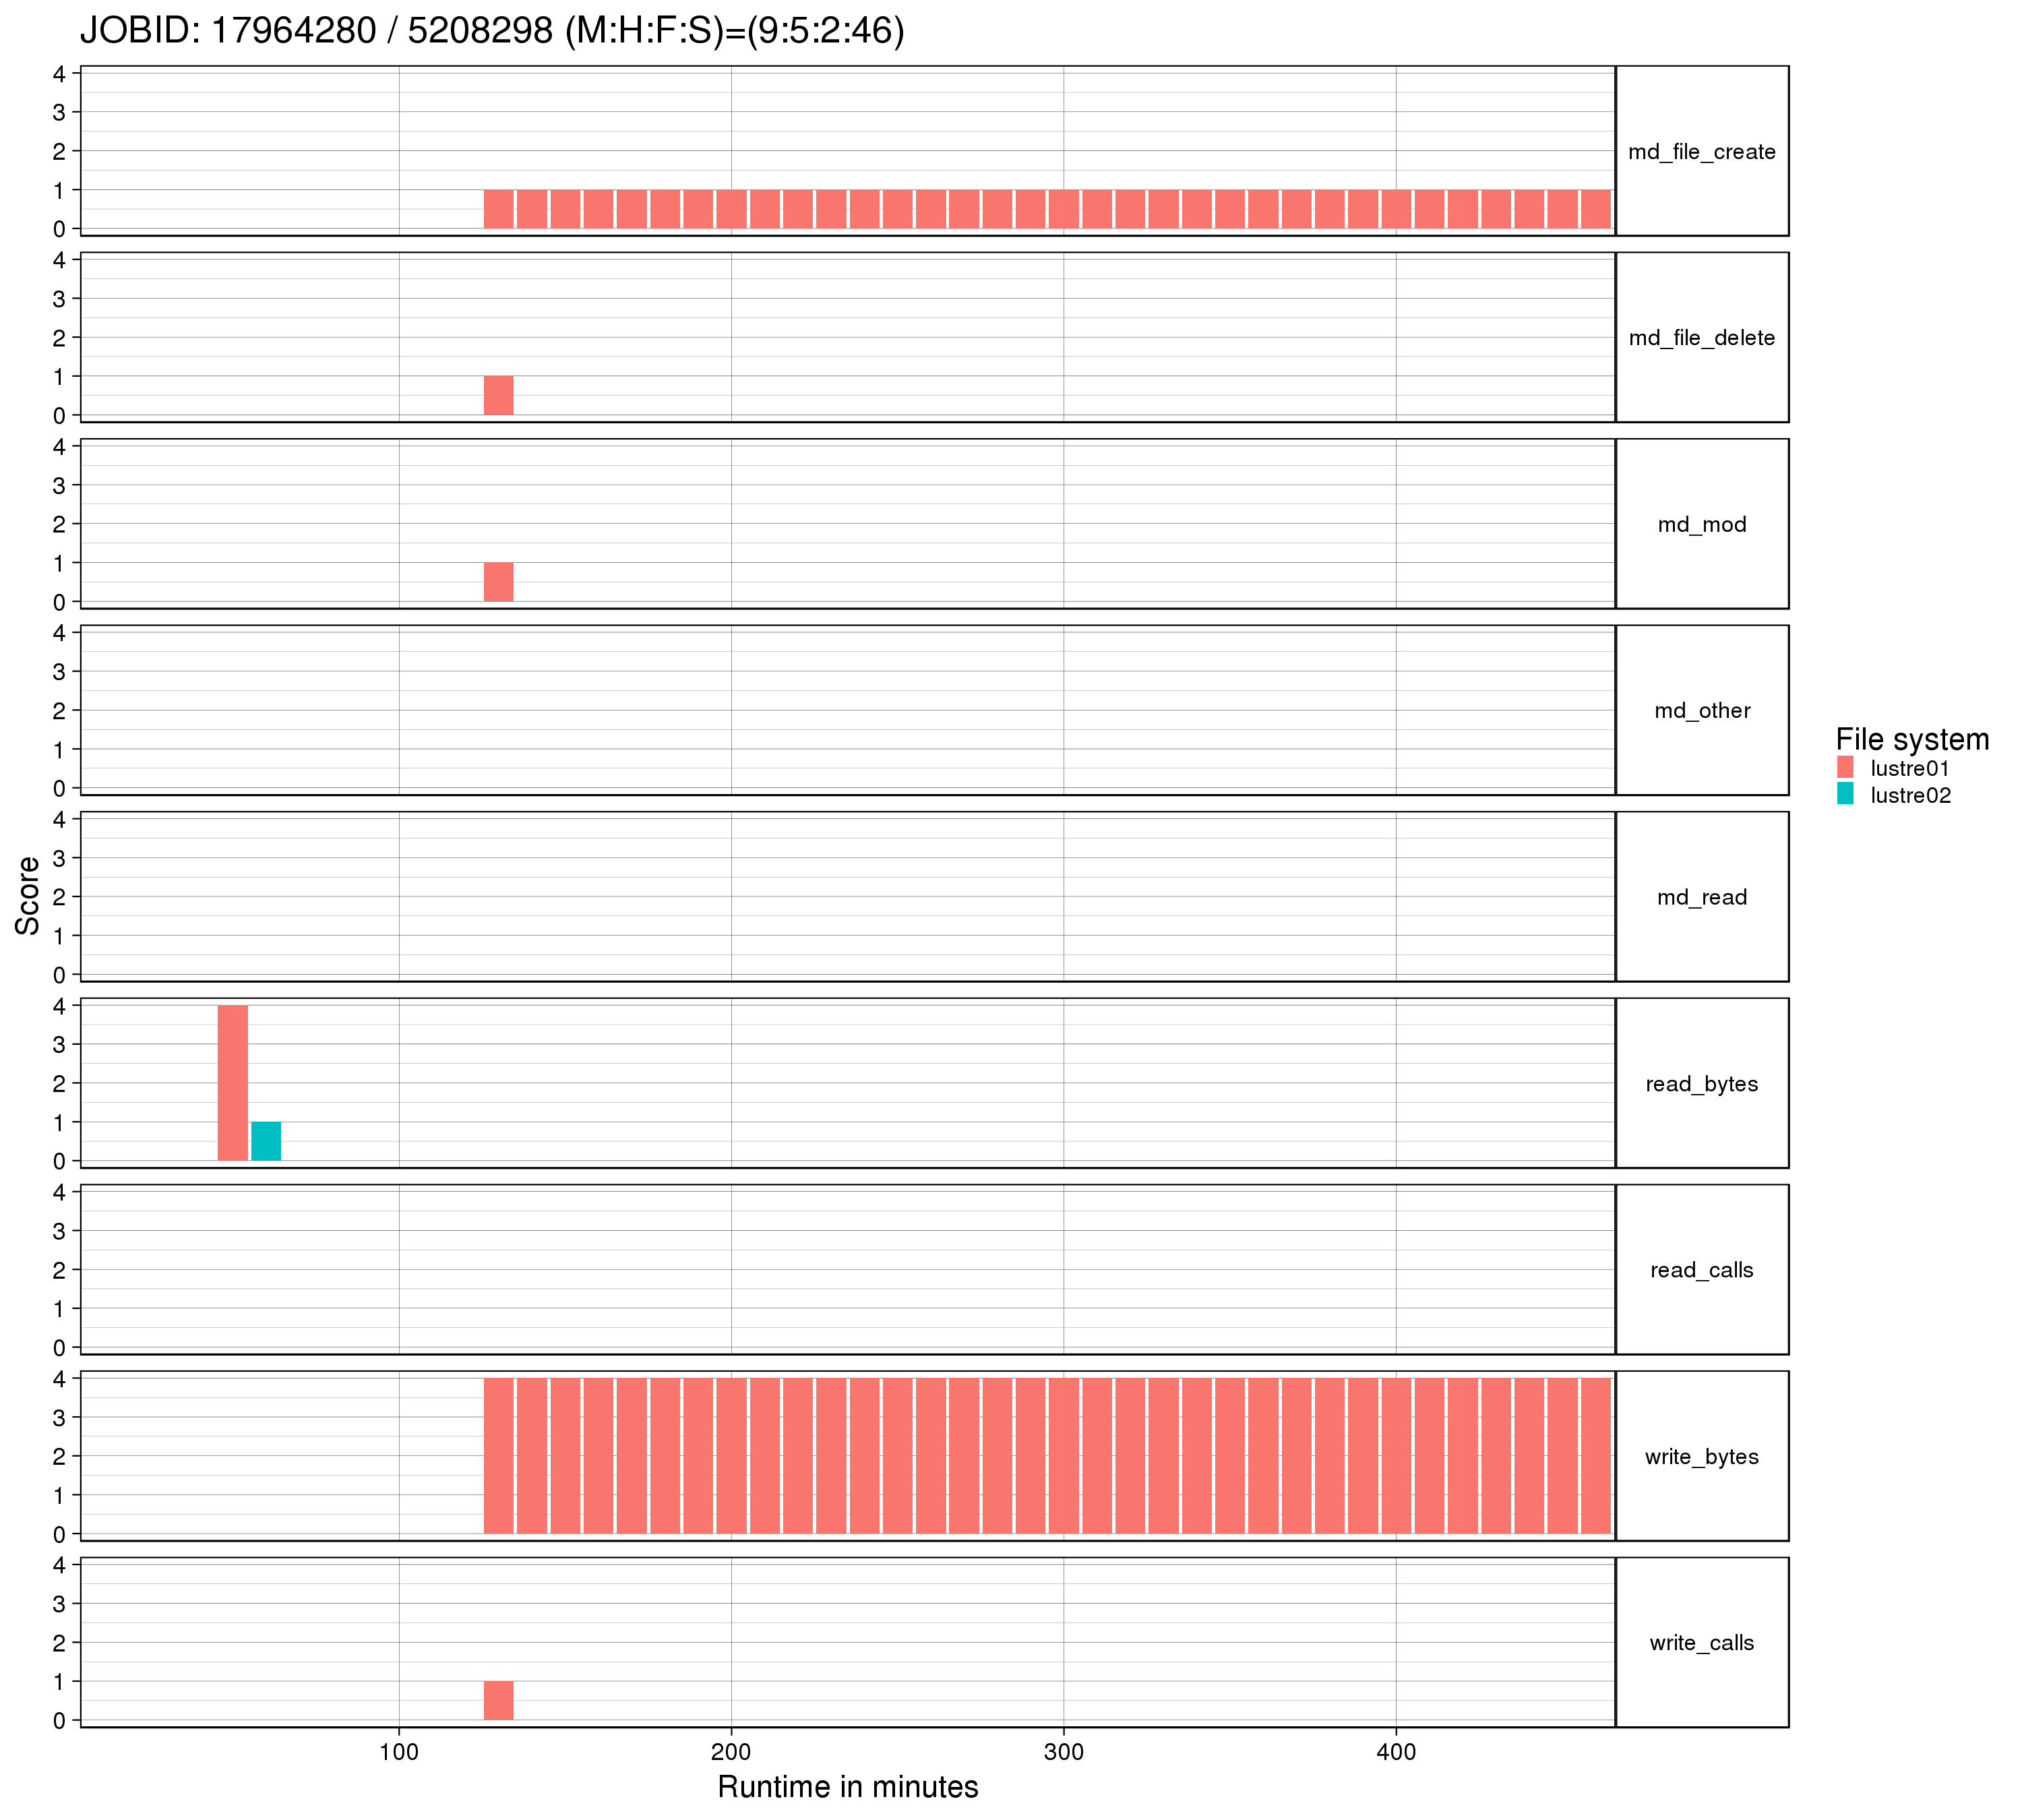Click the single md_mod bar
This screenshot has width=2022, height=1820.
pos(499,582)
